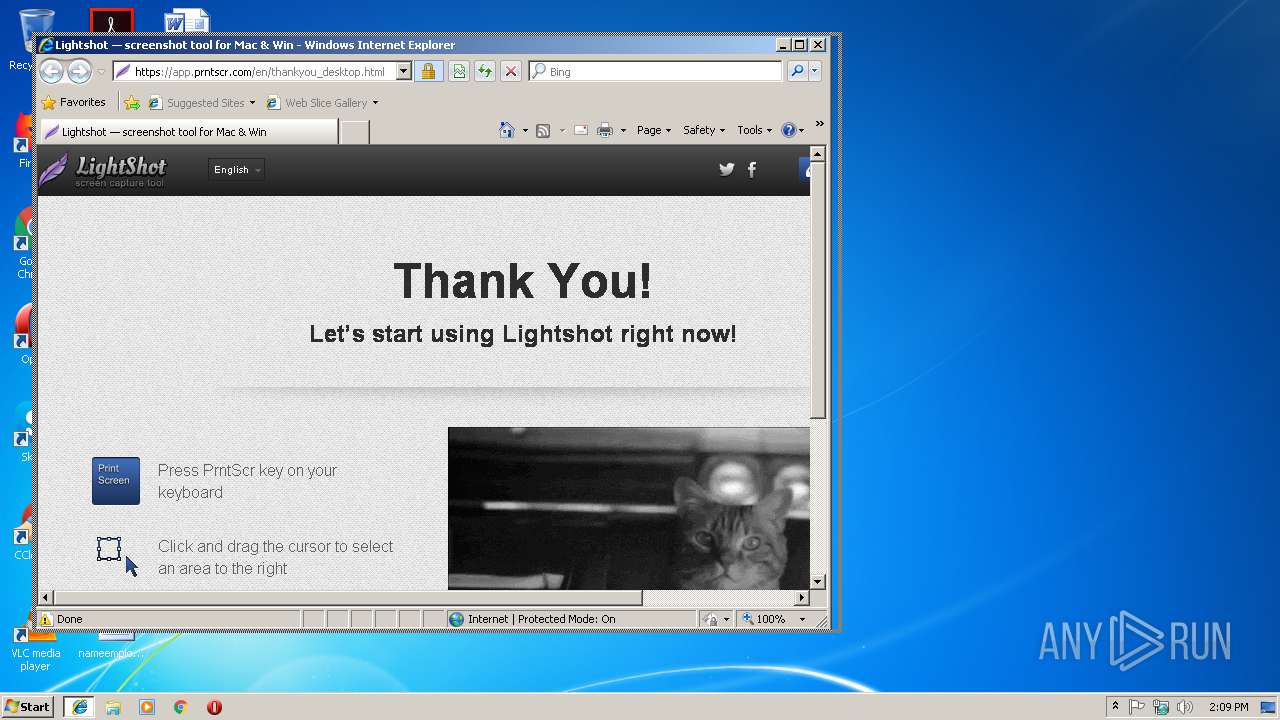Toggle the Compatibility View button
Screen dimensions: 1280x720
[459, 71]
